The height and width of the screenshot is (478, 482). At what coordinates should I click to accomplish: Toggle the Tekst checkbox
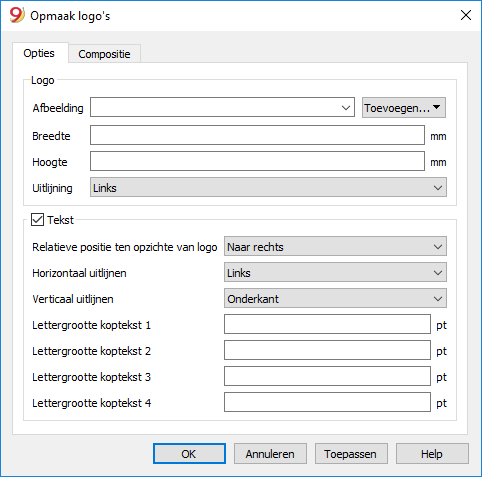37,220
